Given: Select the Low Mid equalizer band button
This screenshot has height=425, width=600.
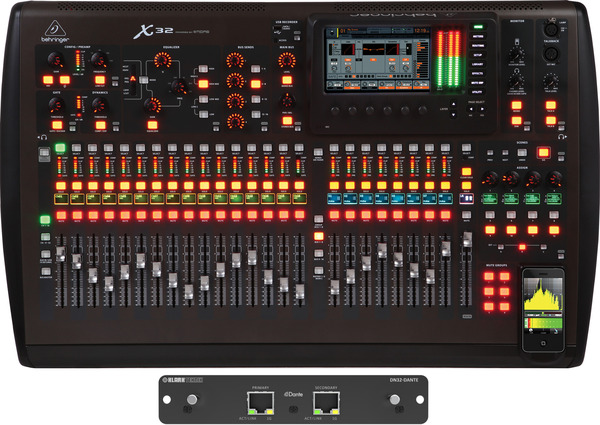Looking at the screenshot, I should (203, 99).
